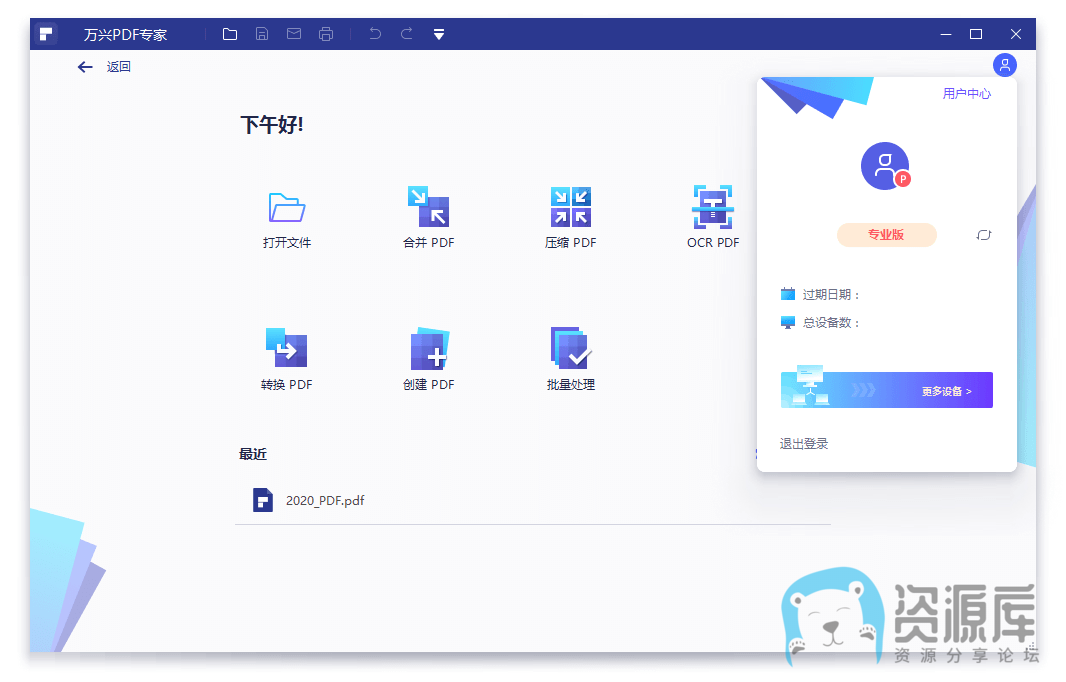The height and width of the screenshot is (682, 1066).
Task: Click the print icon in title bar
Action: (326, 34)
